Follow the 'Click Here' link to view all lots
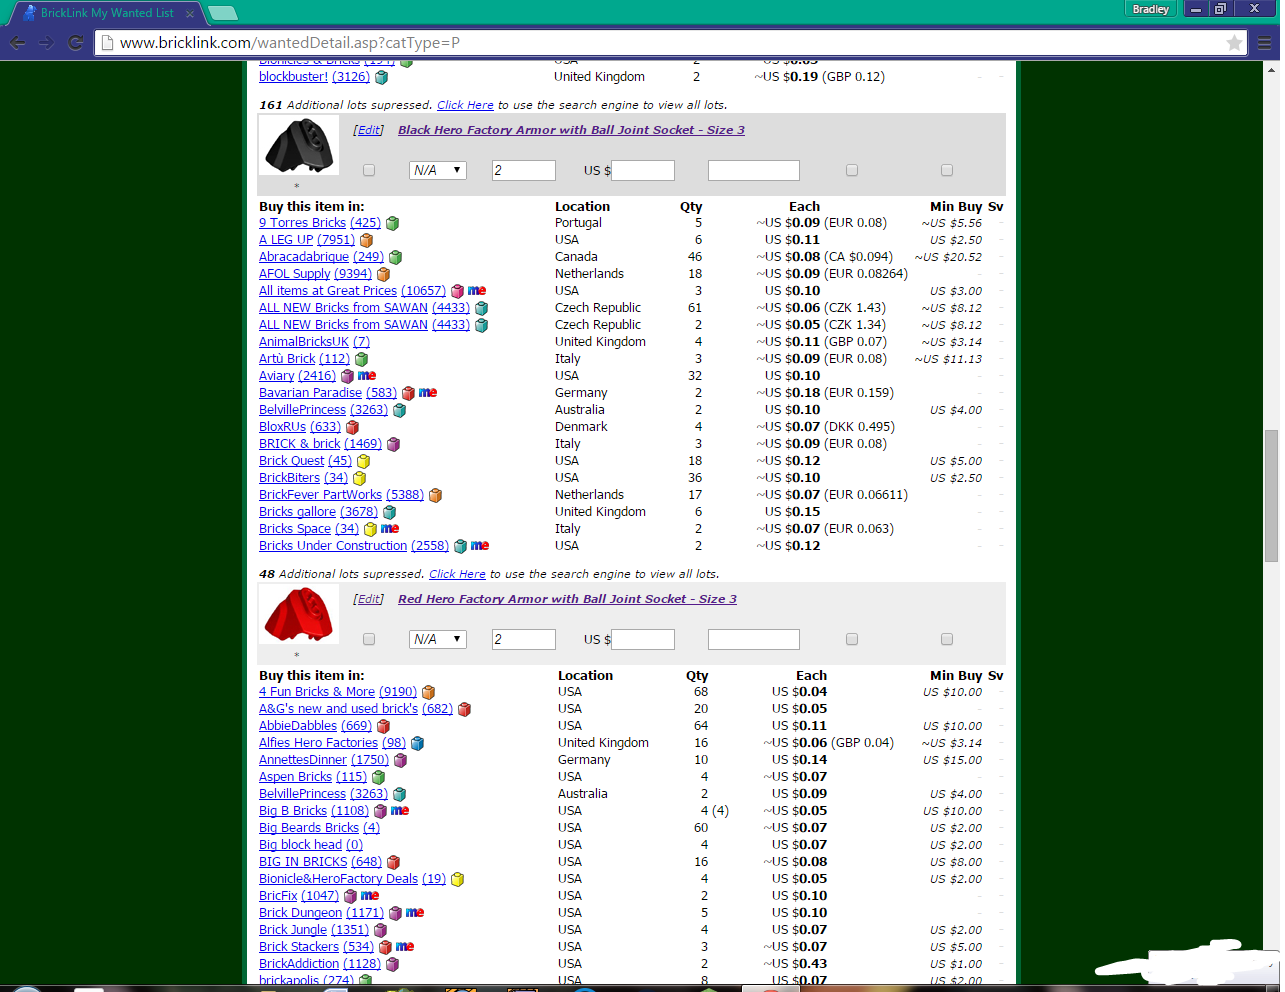The image size is (1285, 992). [465, 104]
